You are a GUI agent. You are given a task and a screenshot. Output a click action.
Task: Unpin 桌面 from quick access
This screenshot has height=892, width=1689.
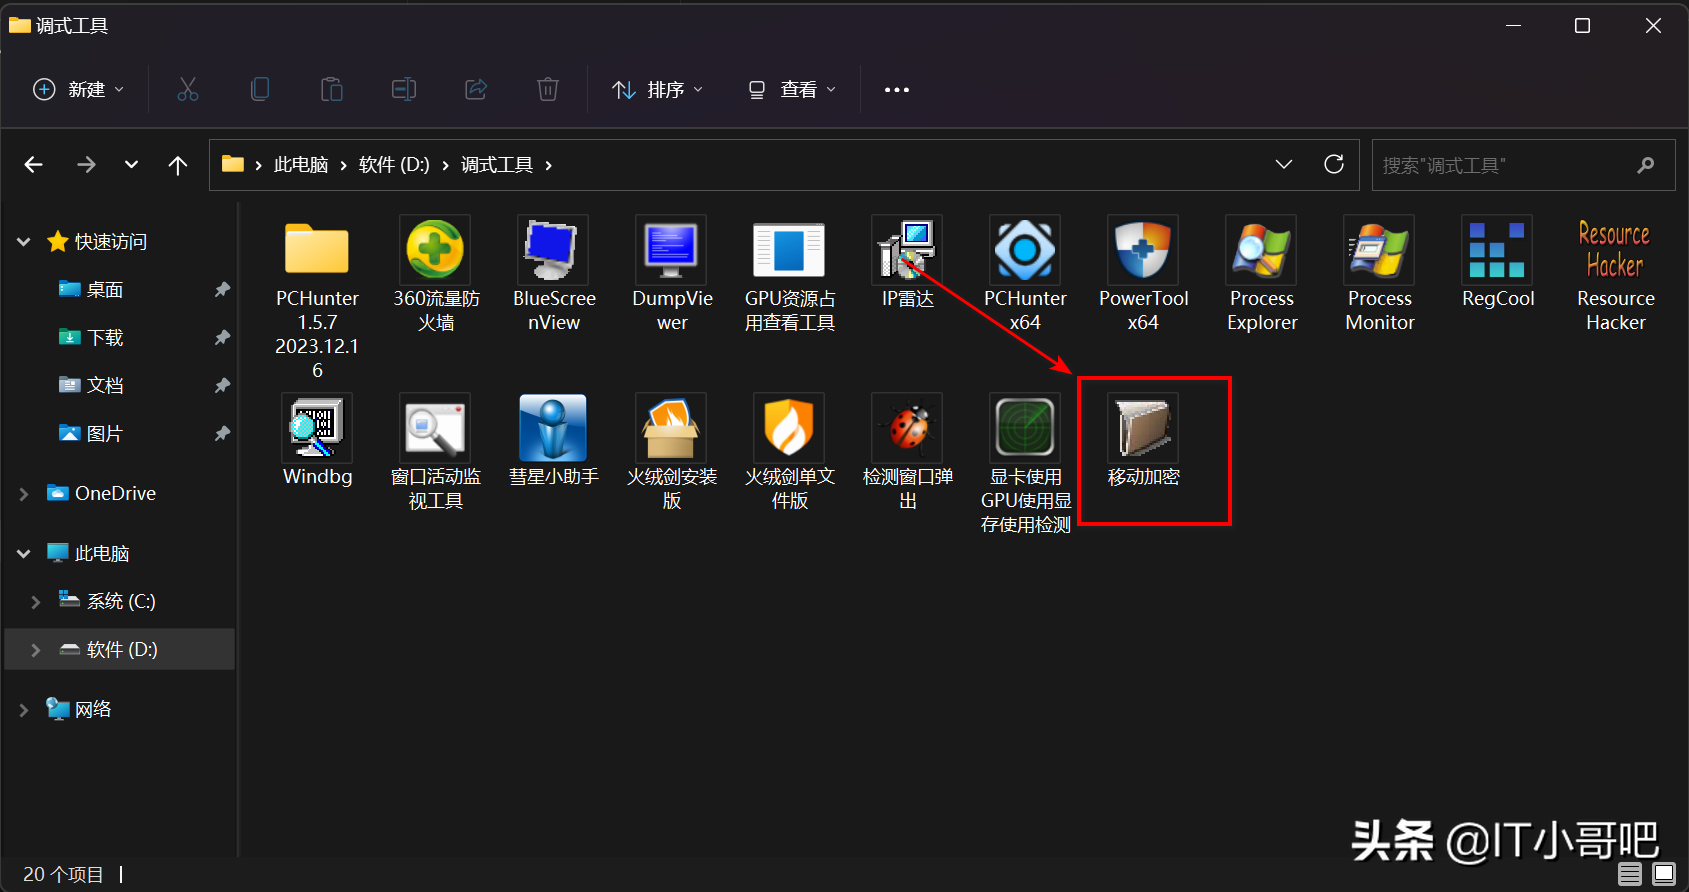[222, 290]
